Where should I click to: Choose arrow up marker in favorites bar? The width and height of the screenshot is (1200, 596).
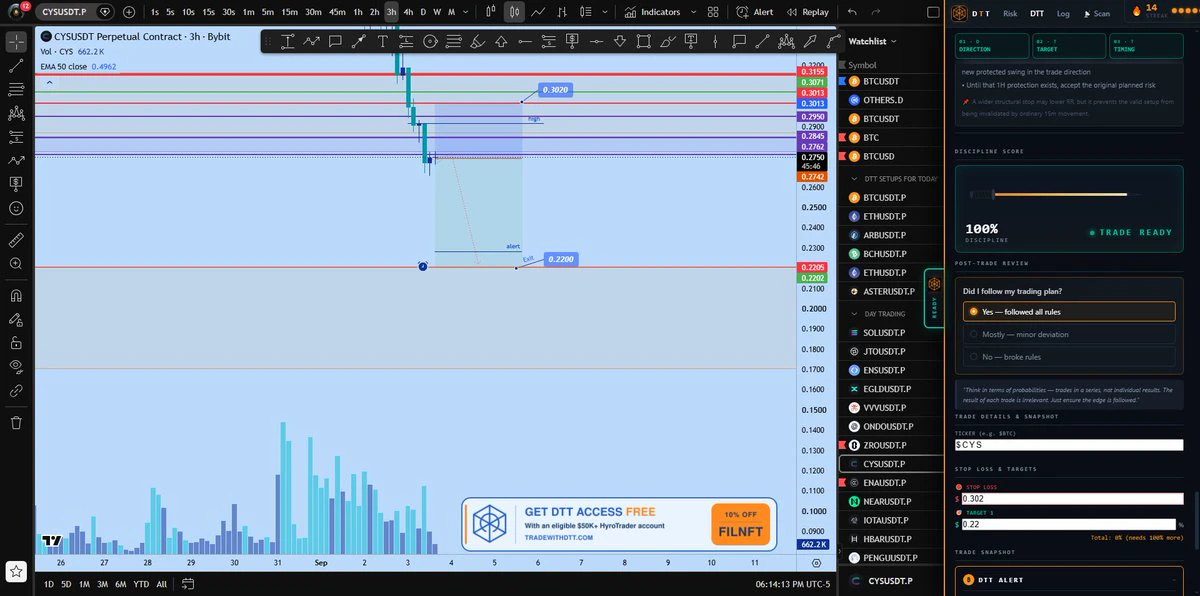tap(500, 41)
